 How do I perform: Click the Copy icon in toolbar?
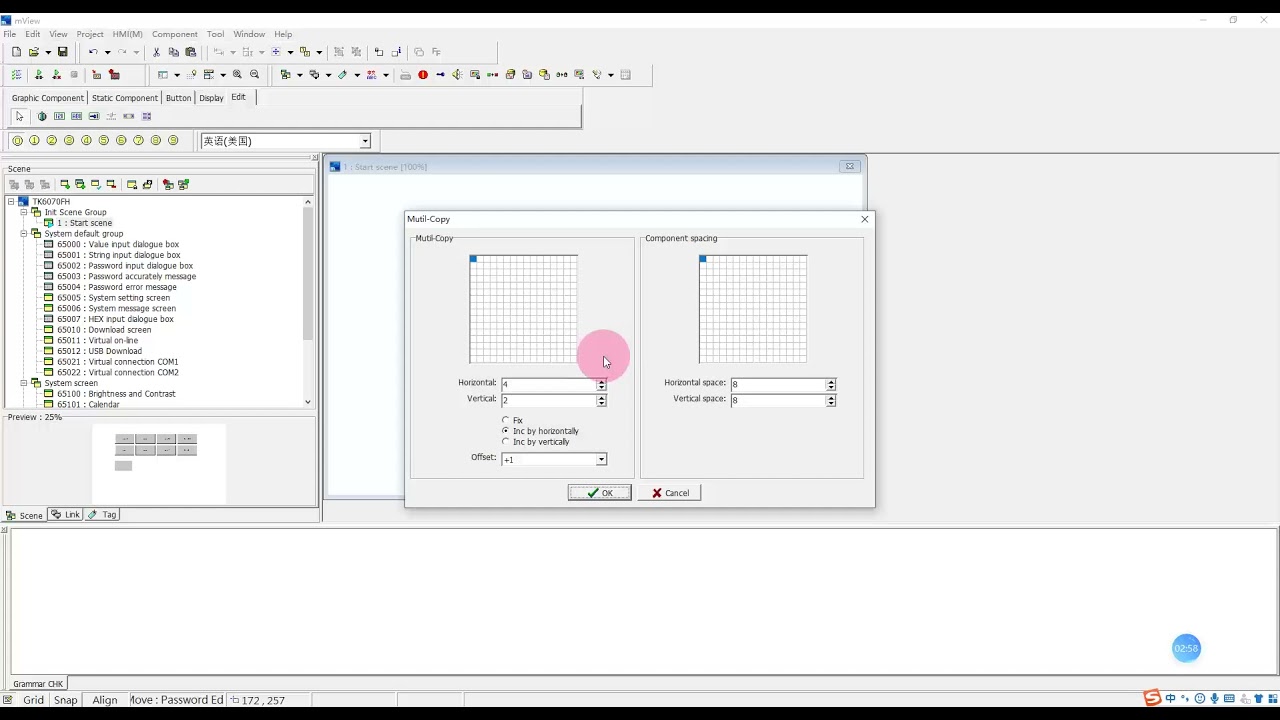click(173, 52)
